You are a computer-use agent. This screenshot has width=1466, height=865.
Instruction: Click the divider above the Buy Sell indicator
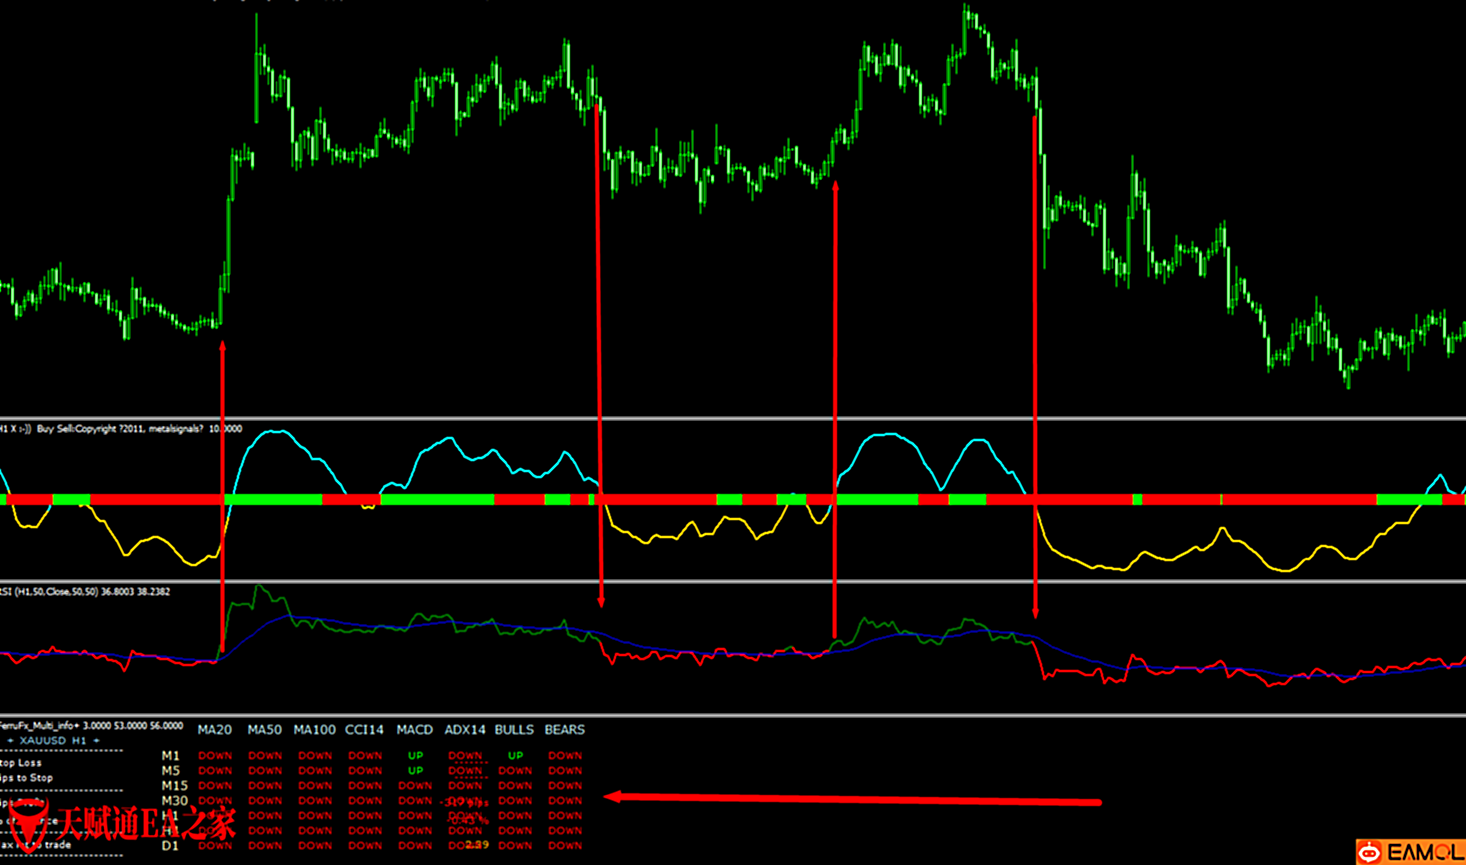click(733, 418)
